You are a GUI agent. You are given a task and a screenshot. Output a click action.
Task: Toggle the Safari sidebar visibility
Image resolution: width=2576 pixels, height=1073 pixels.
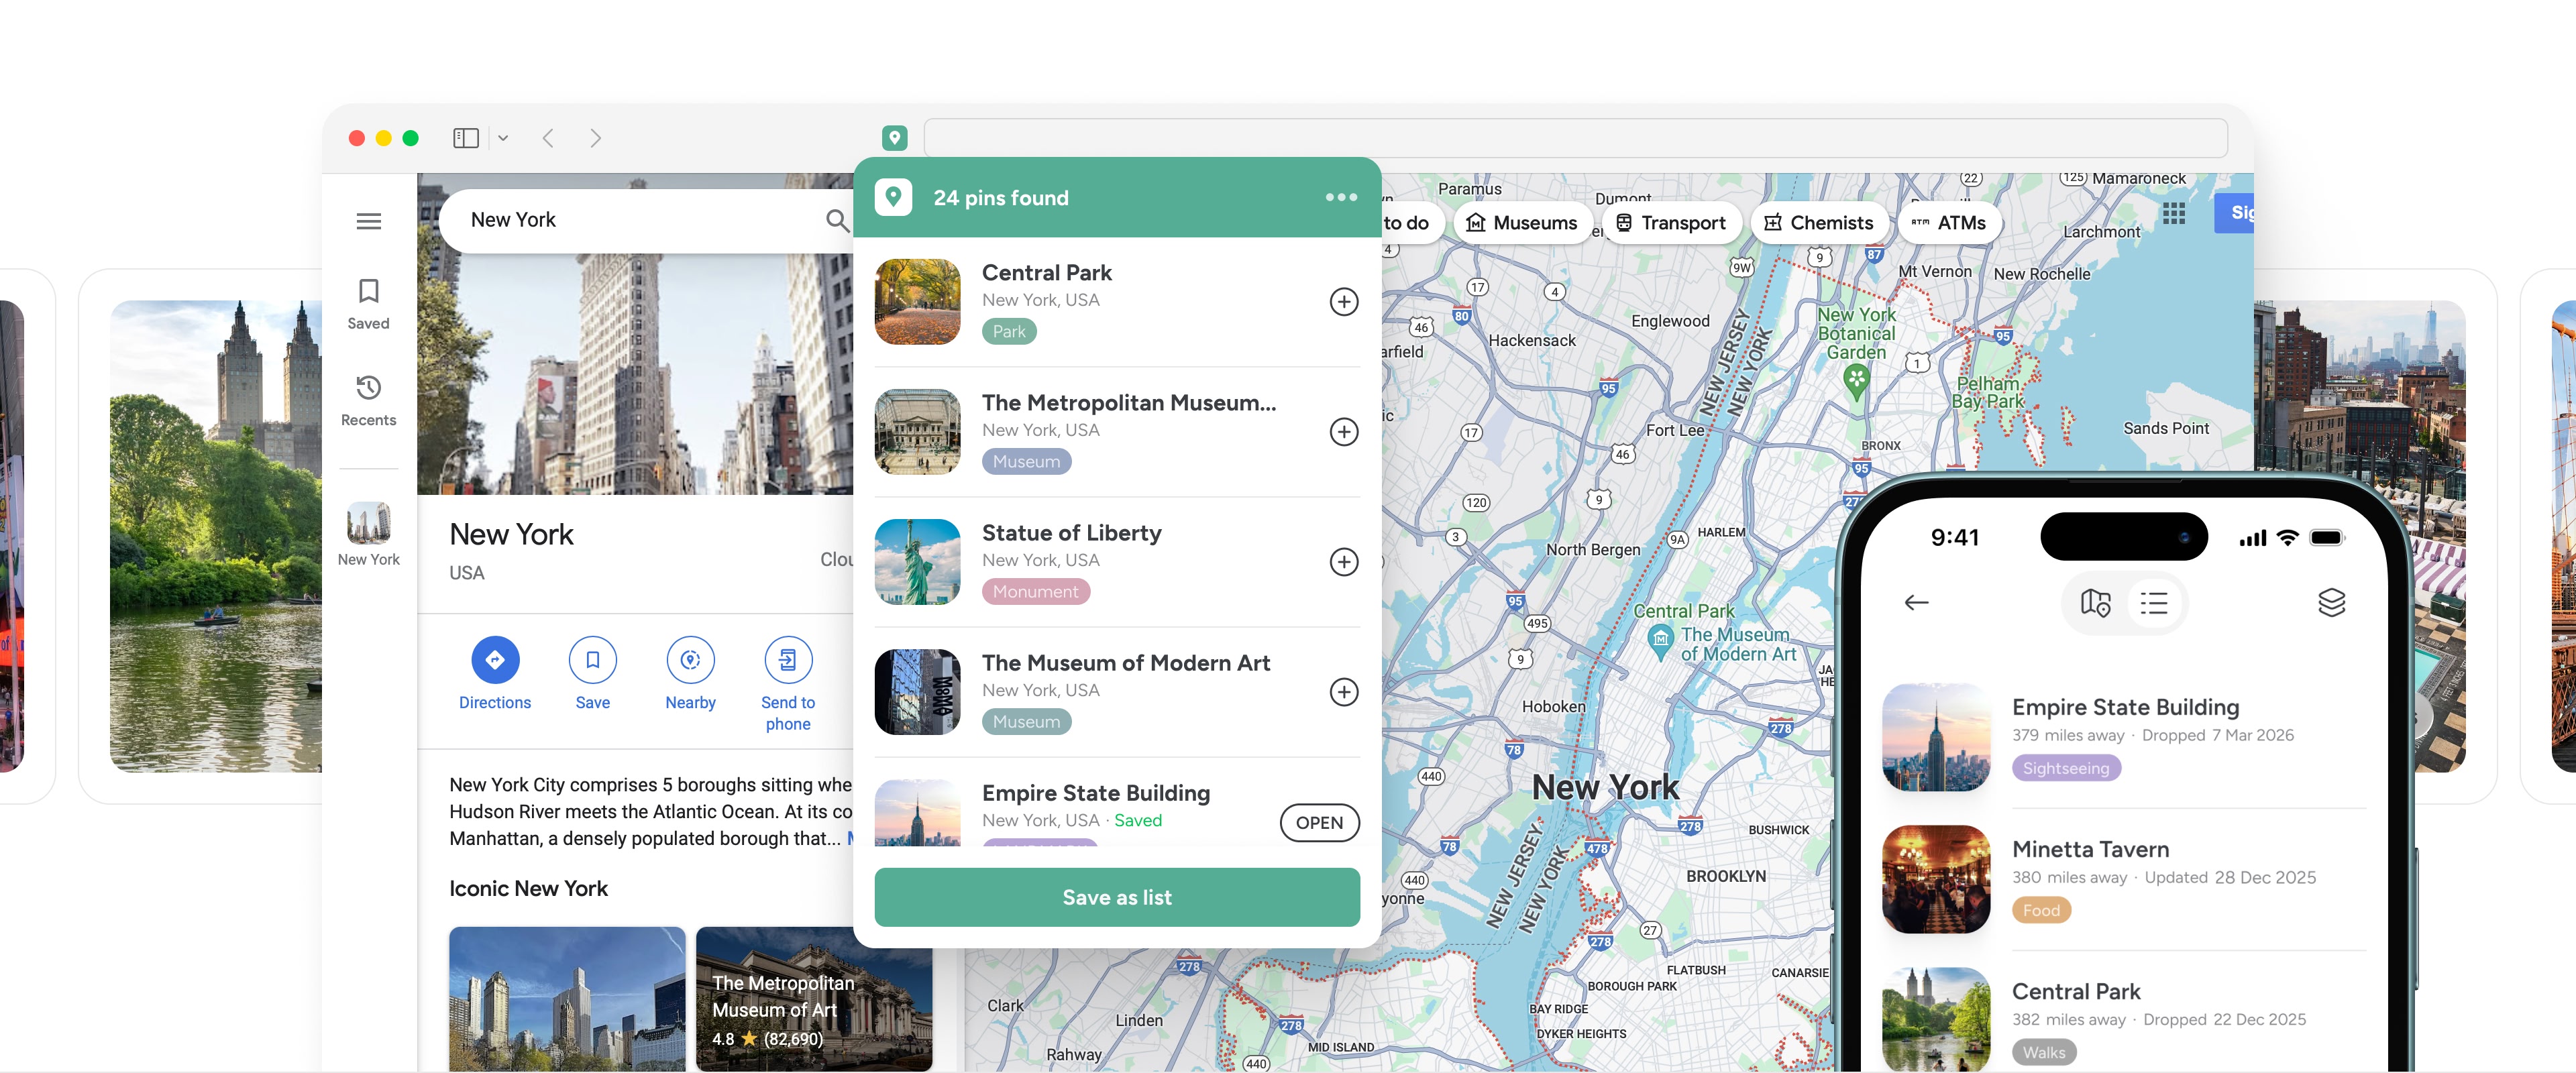pyautogui.click(x=466, y=138)
